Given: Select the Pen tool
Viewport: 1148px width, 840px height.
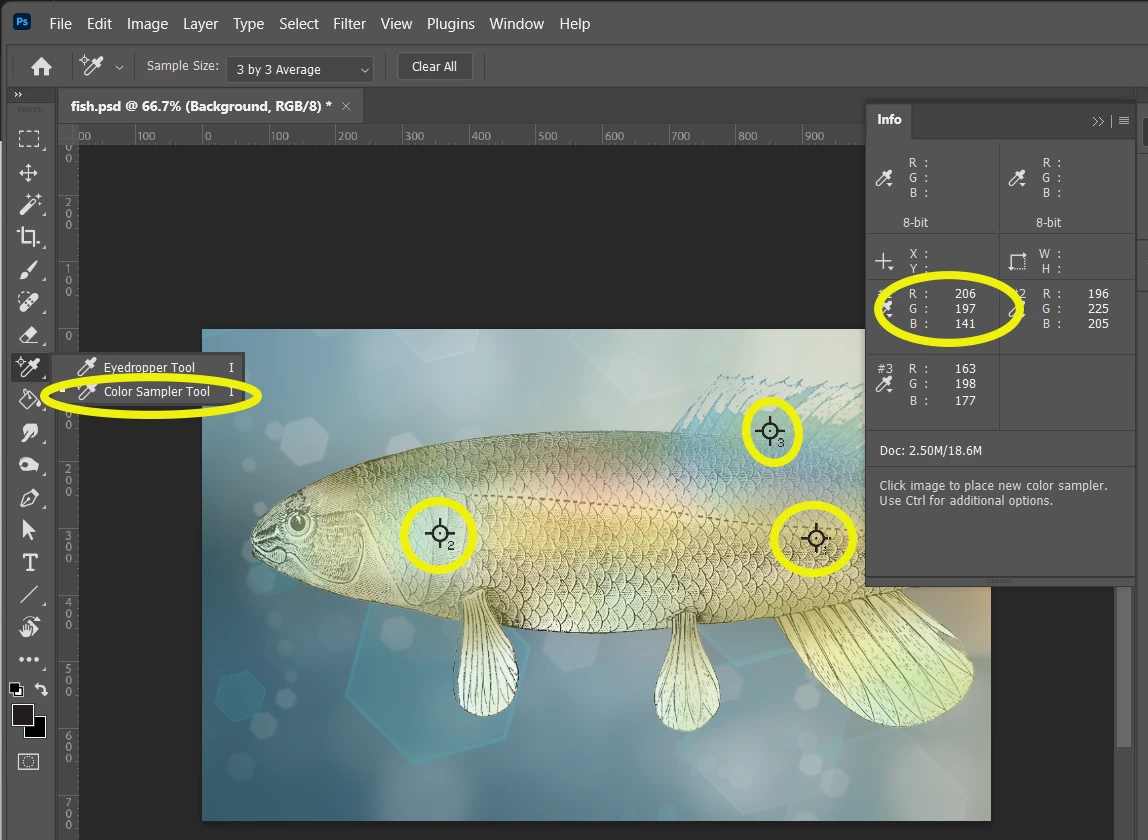Looking at the screenshot, I should pyautogui.click(x=29, y=498).
